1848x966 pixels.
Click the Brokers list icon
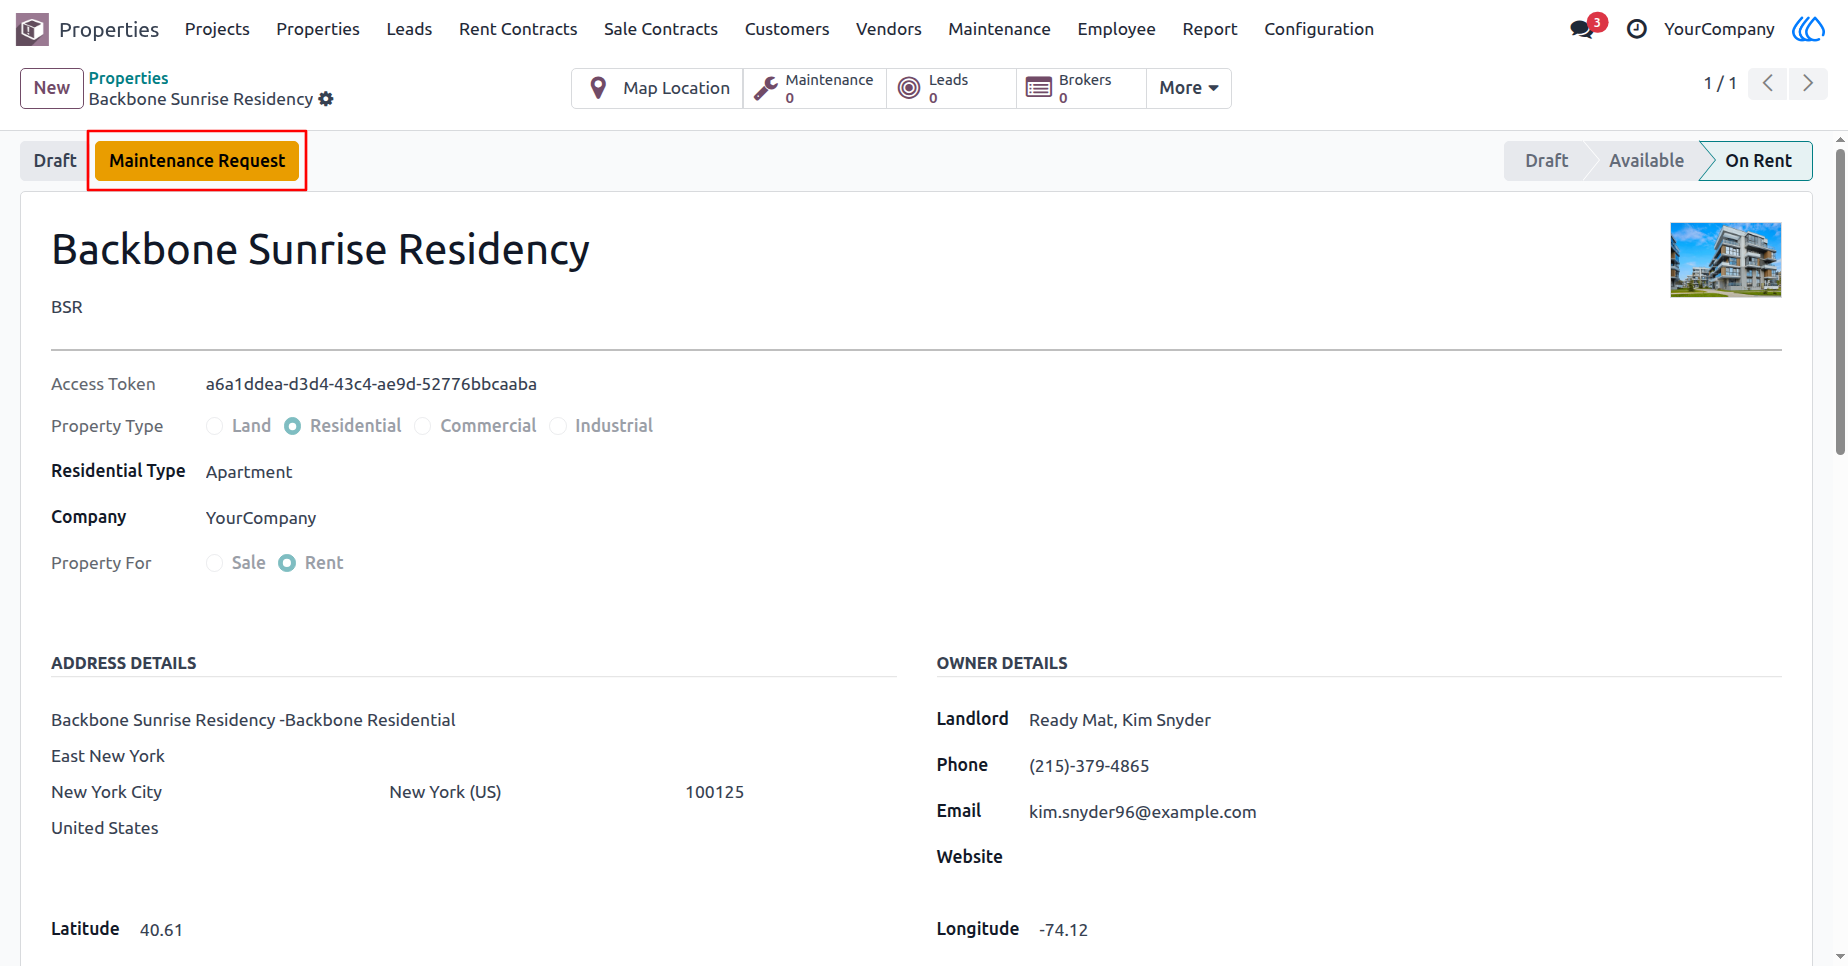(1039, 88)
